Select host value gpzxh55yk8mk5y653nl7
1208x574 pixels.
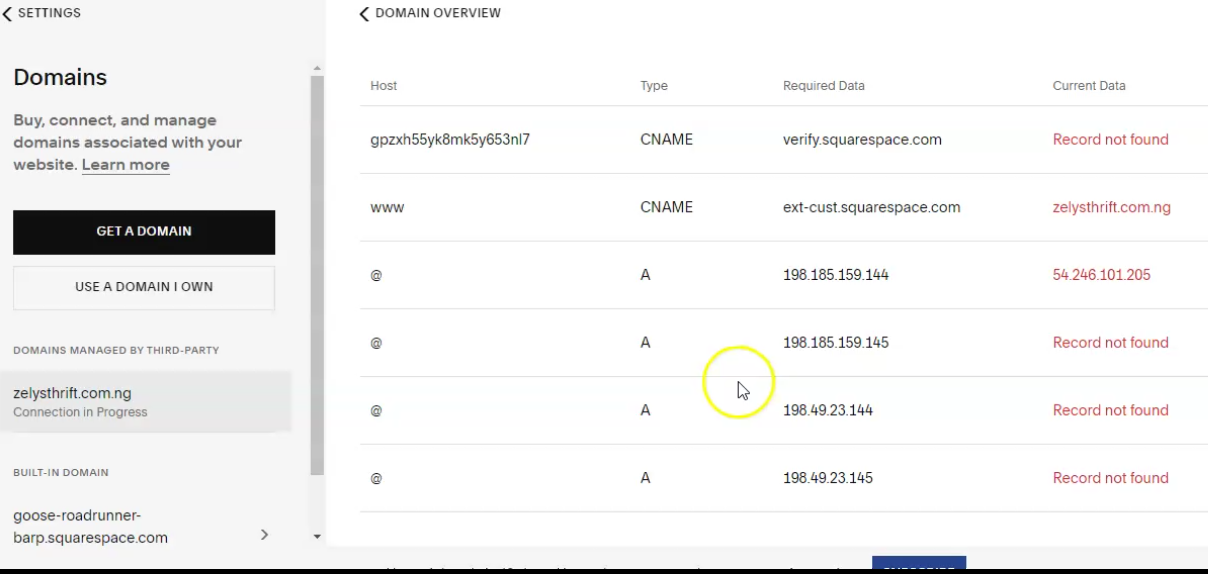[x=450, y=140]
